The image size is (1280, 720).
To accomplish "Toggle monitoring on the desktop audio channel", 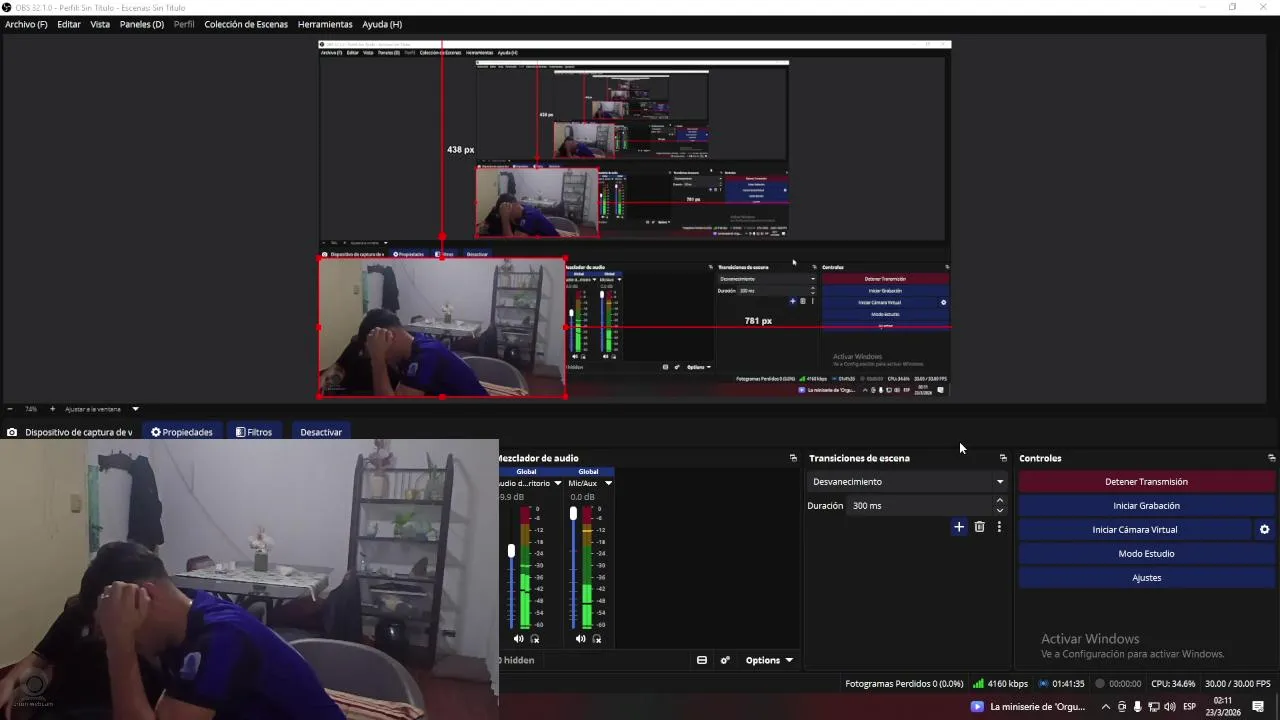I will 535,638.
